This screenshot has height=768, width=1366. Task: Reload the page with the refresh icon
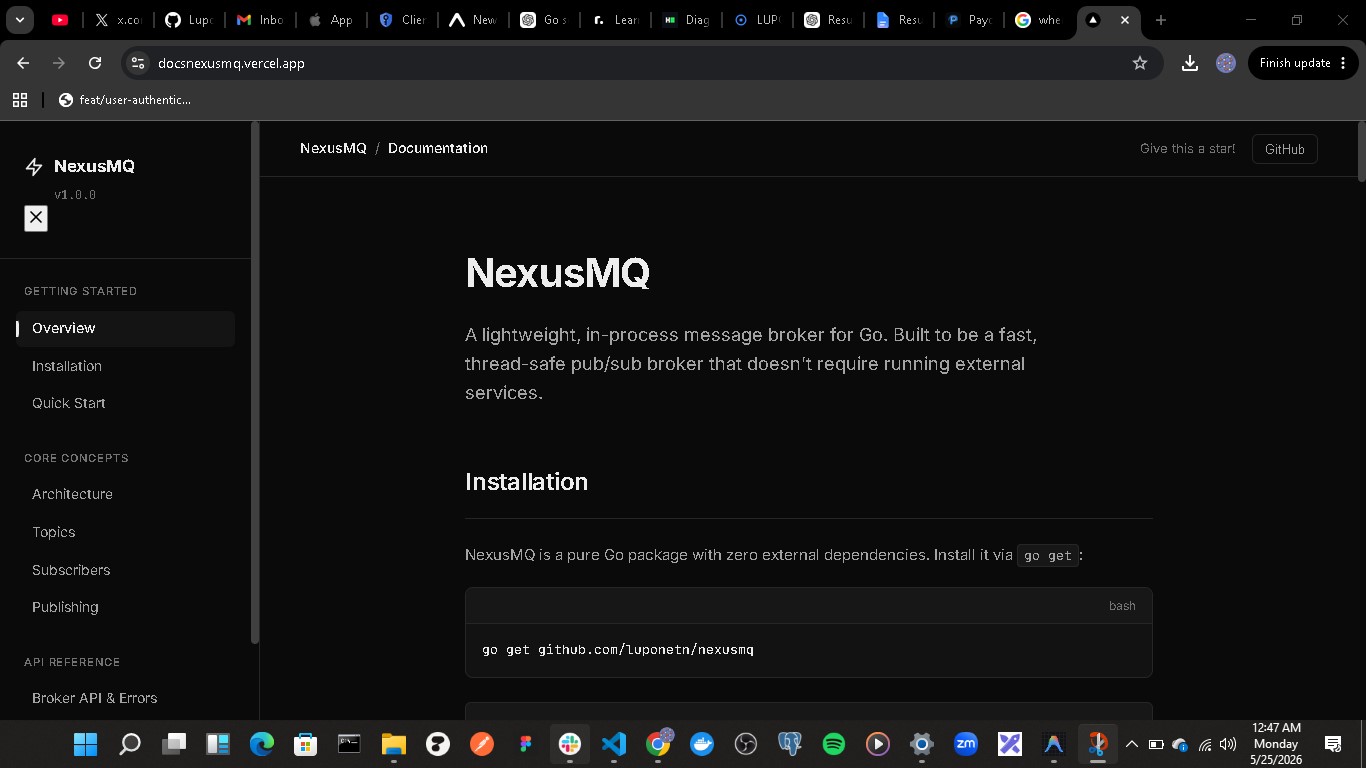tap(95, 63)
